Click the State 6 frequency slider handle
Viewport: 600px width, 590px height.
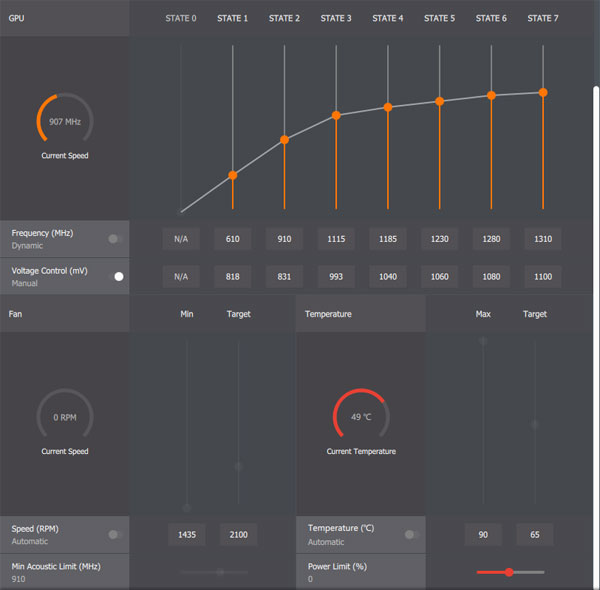tap(491, 95)
